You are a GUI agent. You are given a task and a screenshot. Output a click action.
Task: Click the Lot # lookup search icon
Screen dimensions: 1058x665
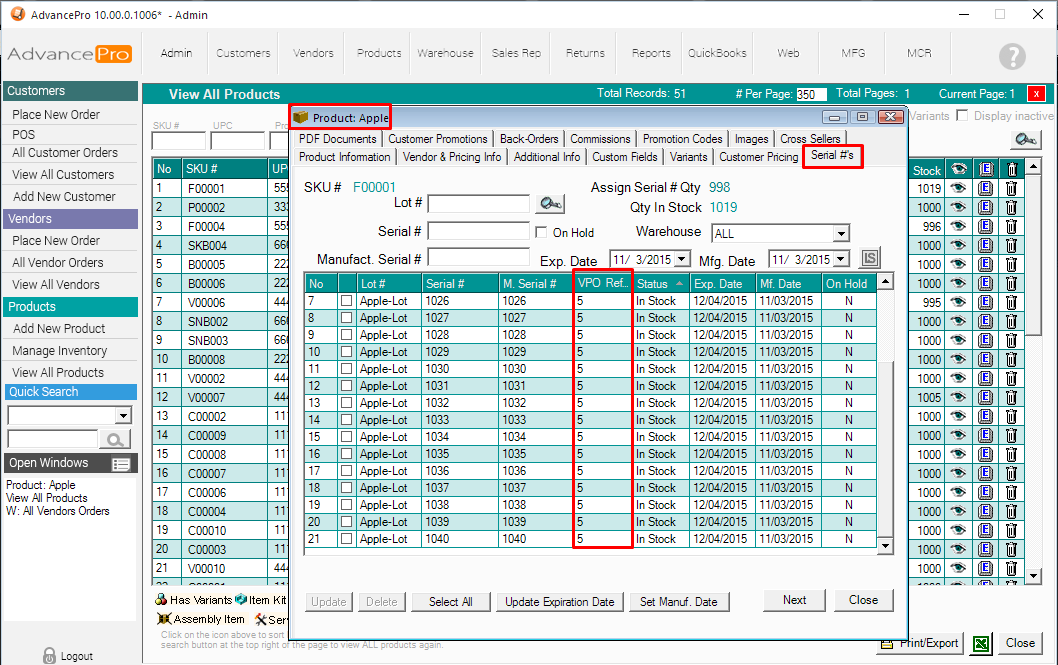[549, 204]
